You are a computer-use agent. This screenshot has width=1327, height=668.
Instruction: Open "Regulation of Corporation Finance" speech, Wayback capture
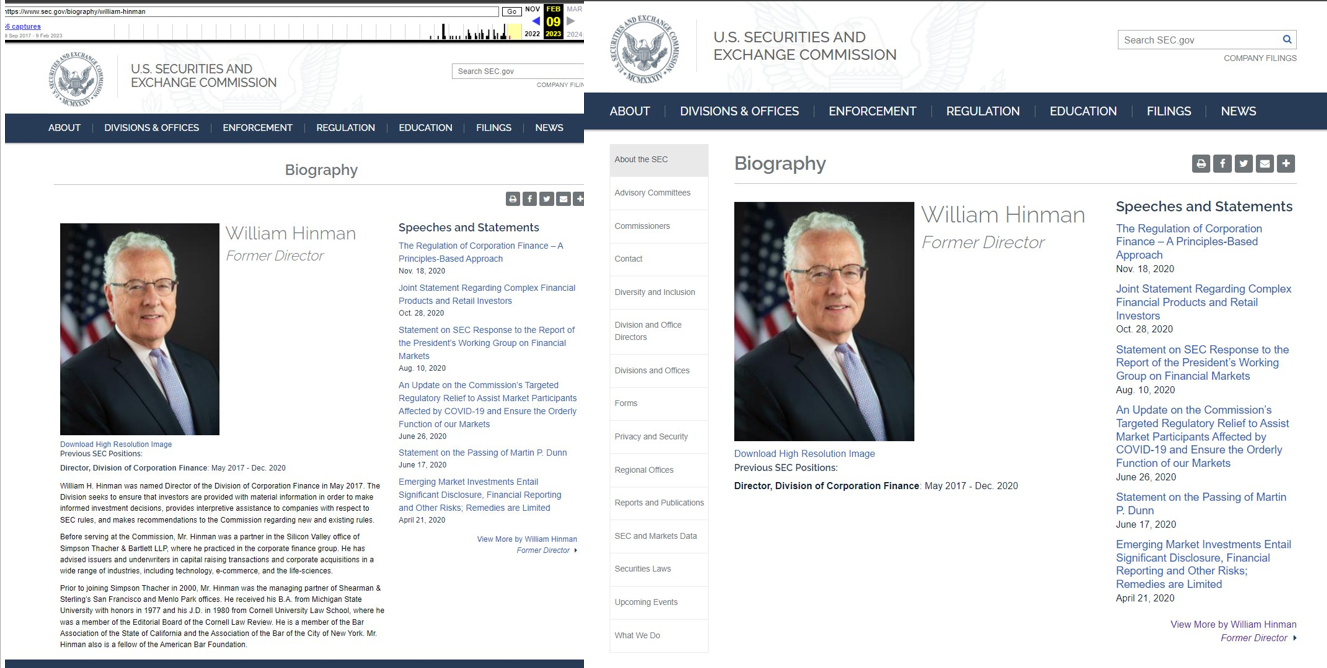click(481, 252)
